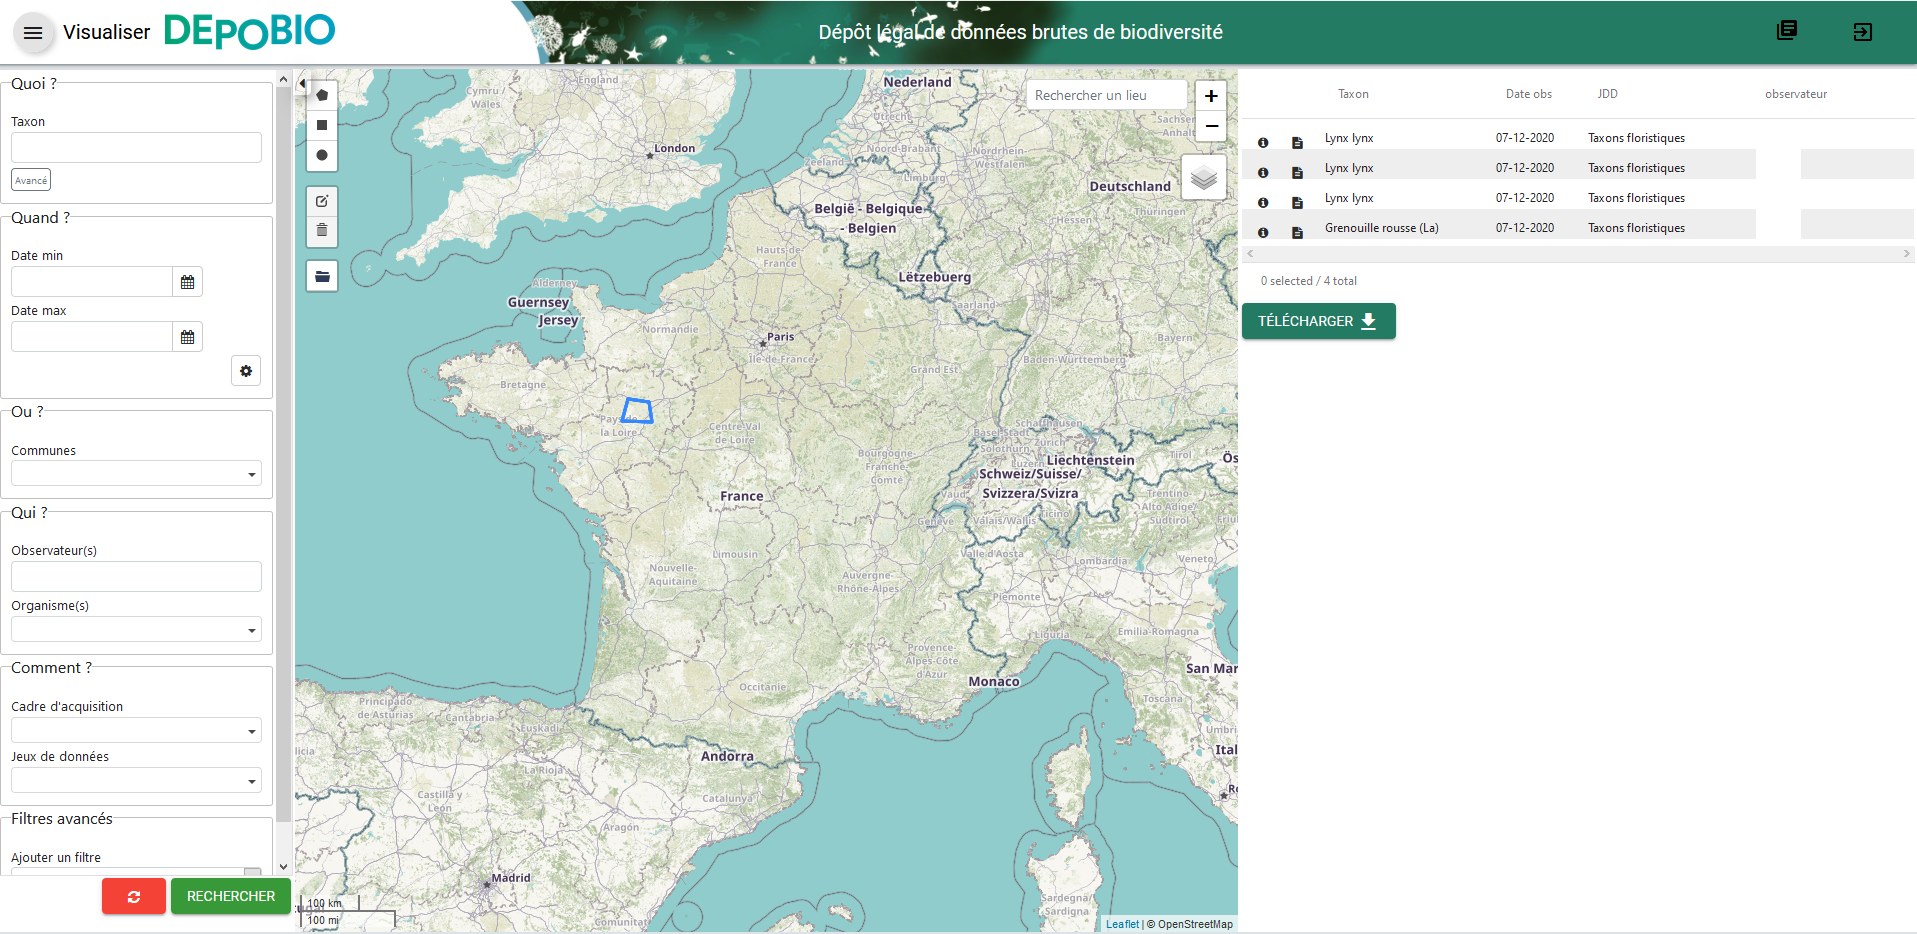Show info for the topmost Lynx lynx row
This screenshot has height=934, width=1917.
pos(1263,142)
